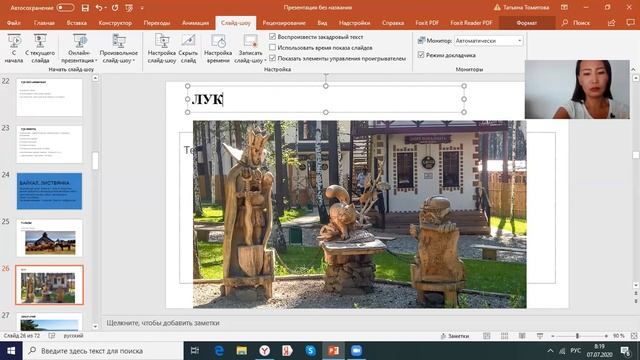This screenshot has height=360, width=640.
Task: Open Skype from taskbar
Action: (x=311, y=351)
